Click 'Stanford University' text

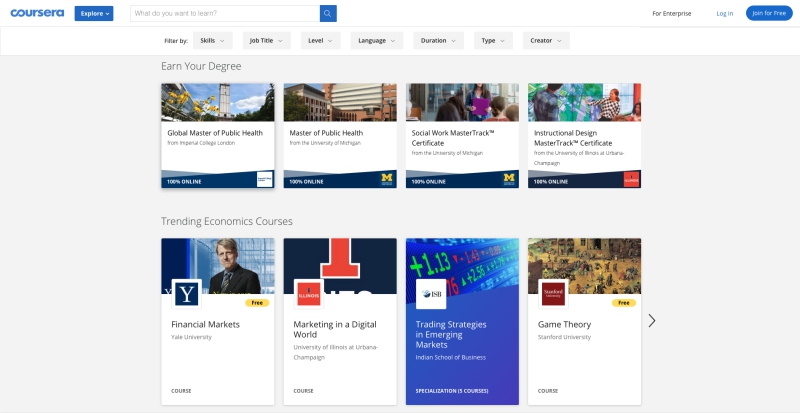(564, 337)
